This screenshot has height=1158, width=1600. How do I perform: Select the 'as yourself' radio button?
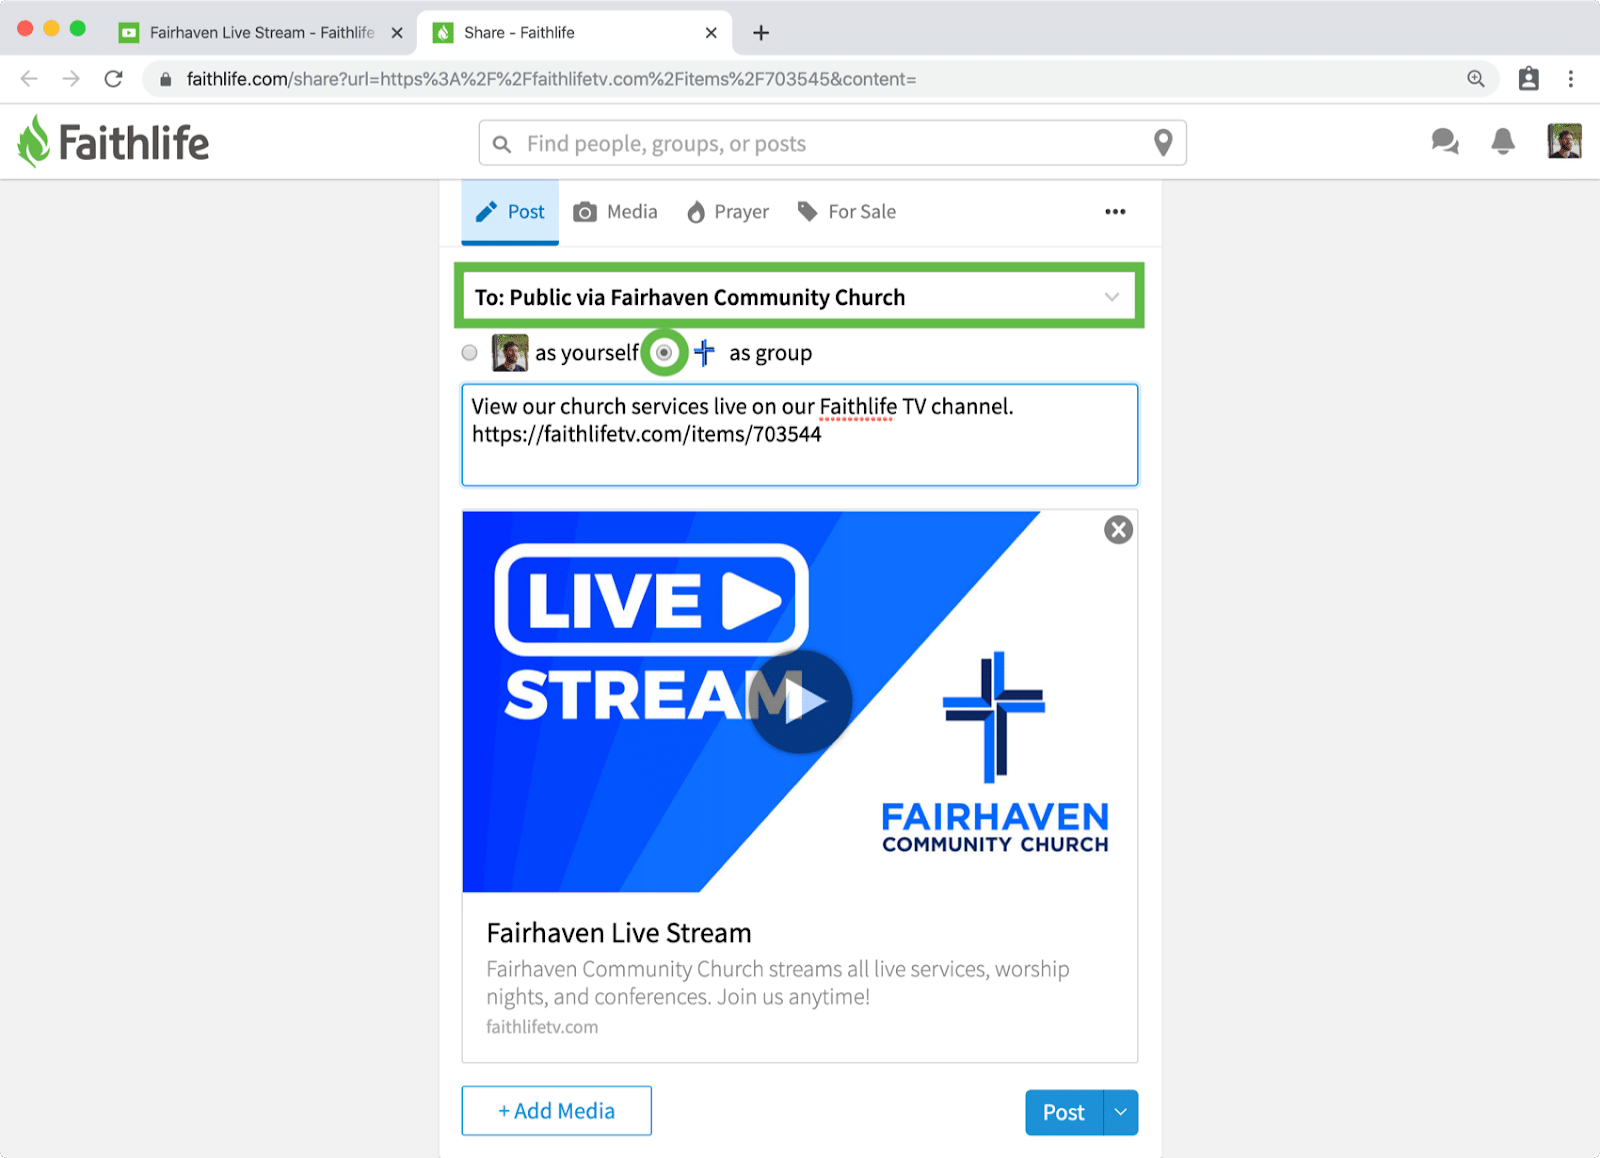[470, 353]
